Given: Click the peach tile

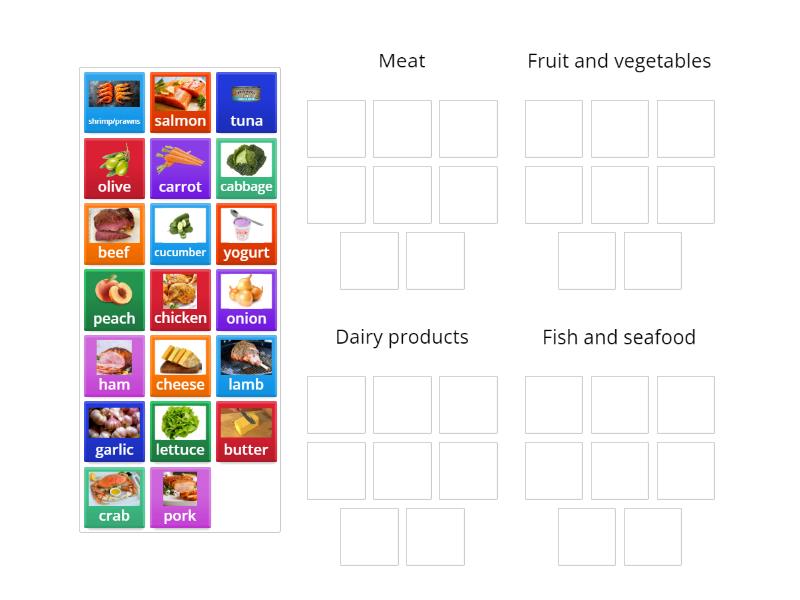Looking at the screenshot, I should coord(114,300).
